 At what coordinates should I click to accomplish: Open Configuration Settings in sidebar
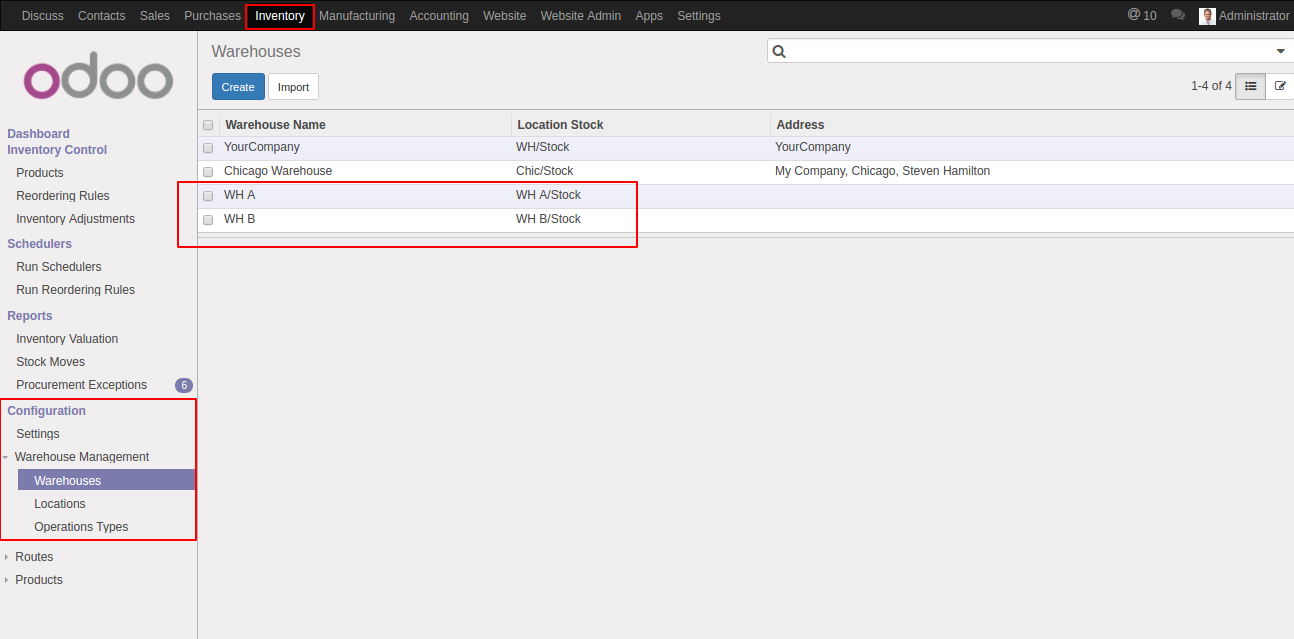pyautogui.click(x=38, y=434)
